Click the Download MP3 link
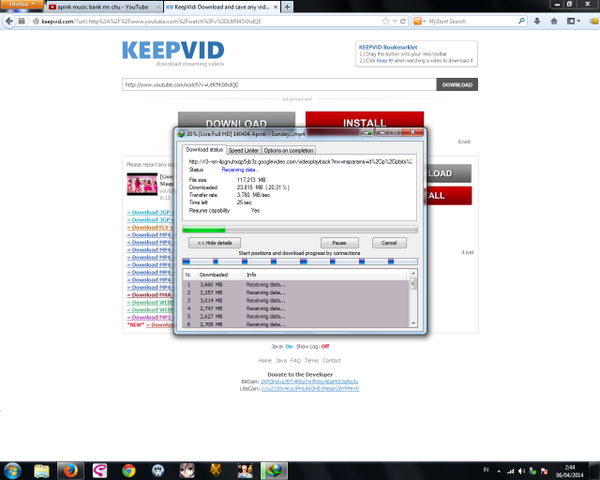The image size is (600, 480). coord(150,317)
